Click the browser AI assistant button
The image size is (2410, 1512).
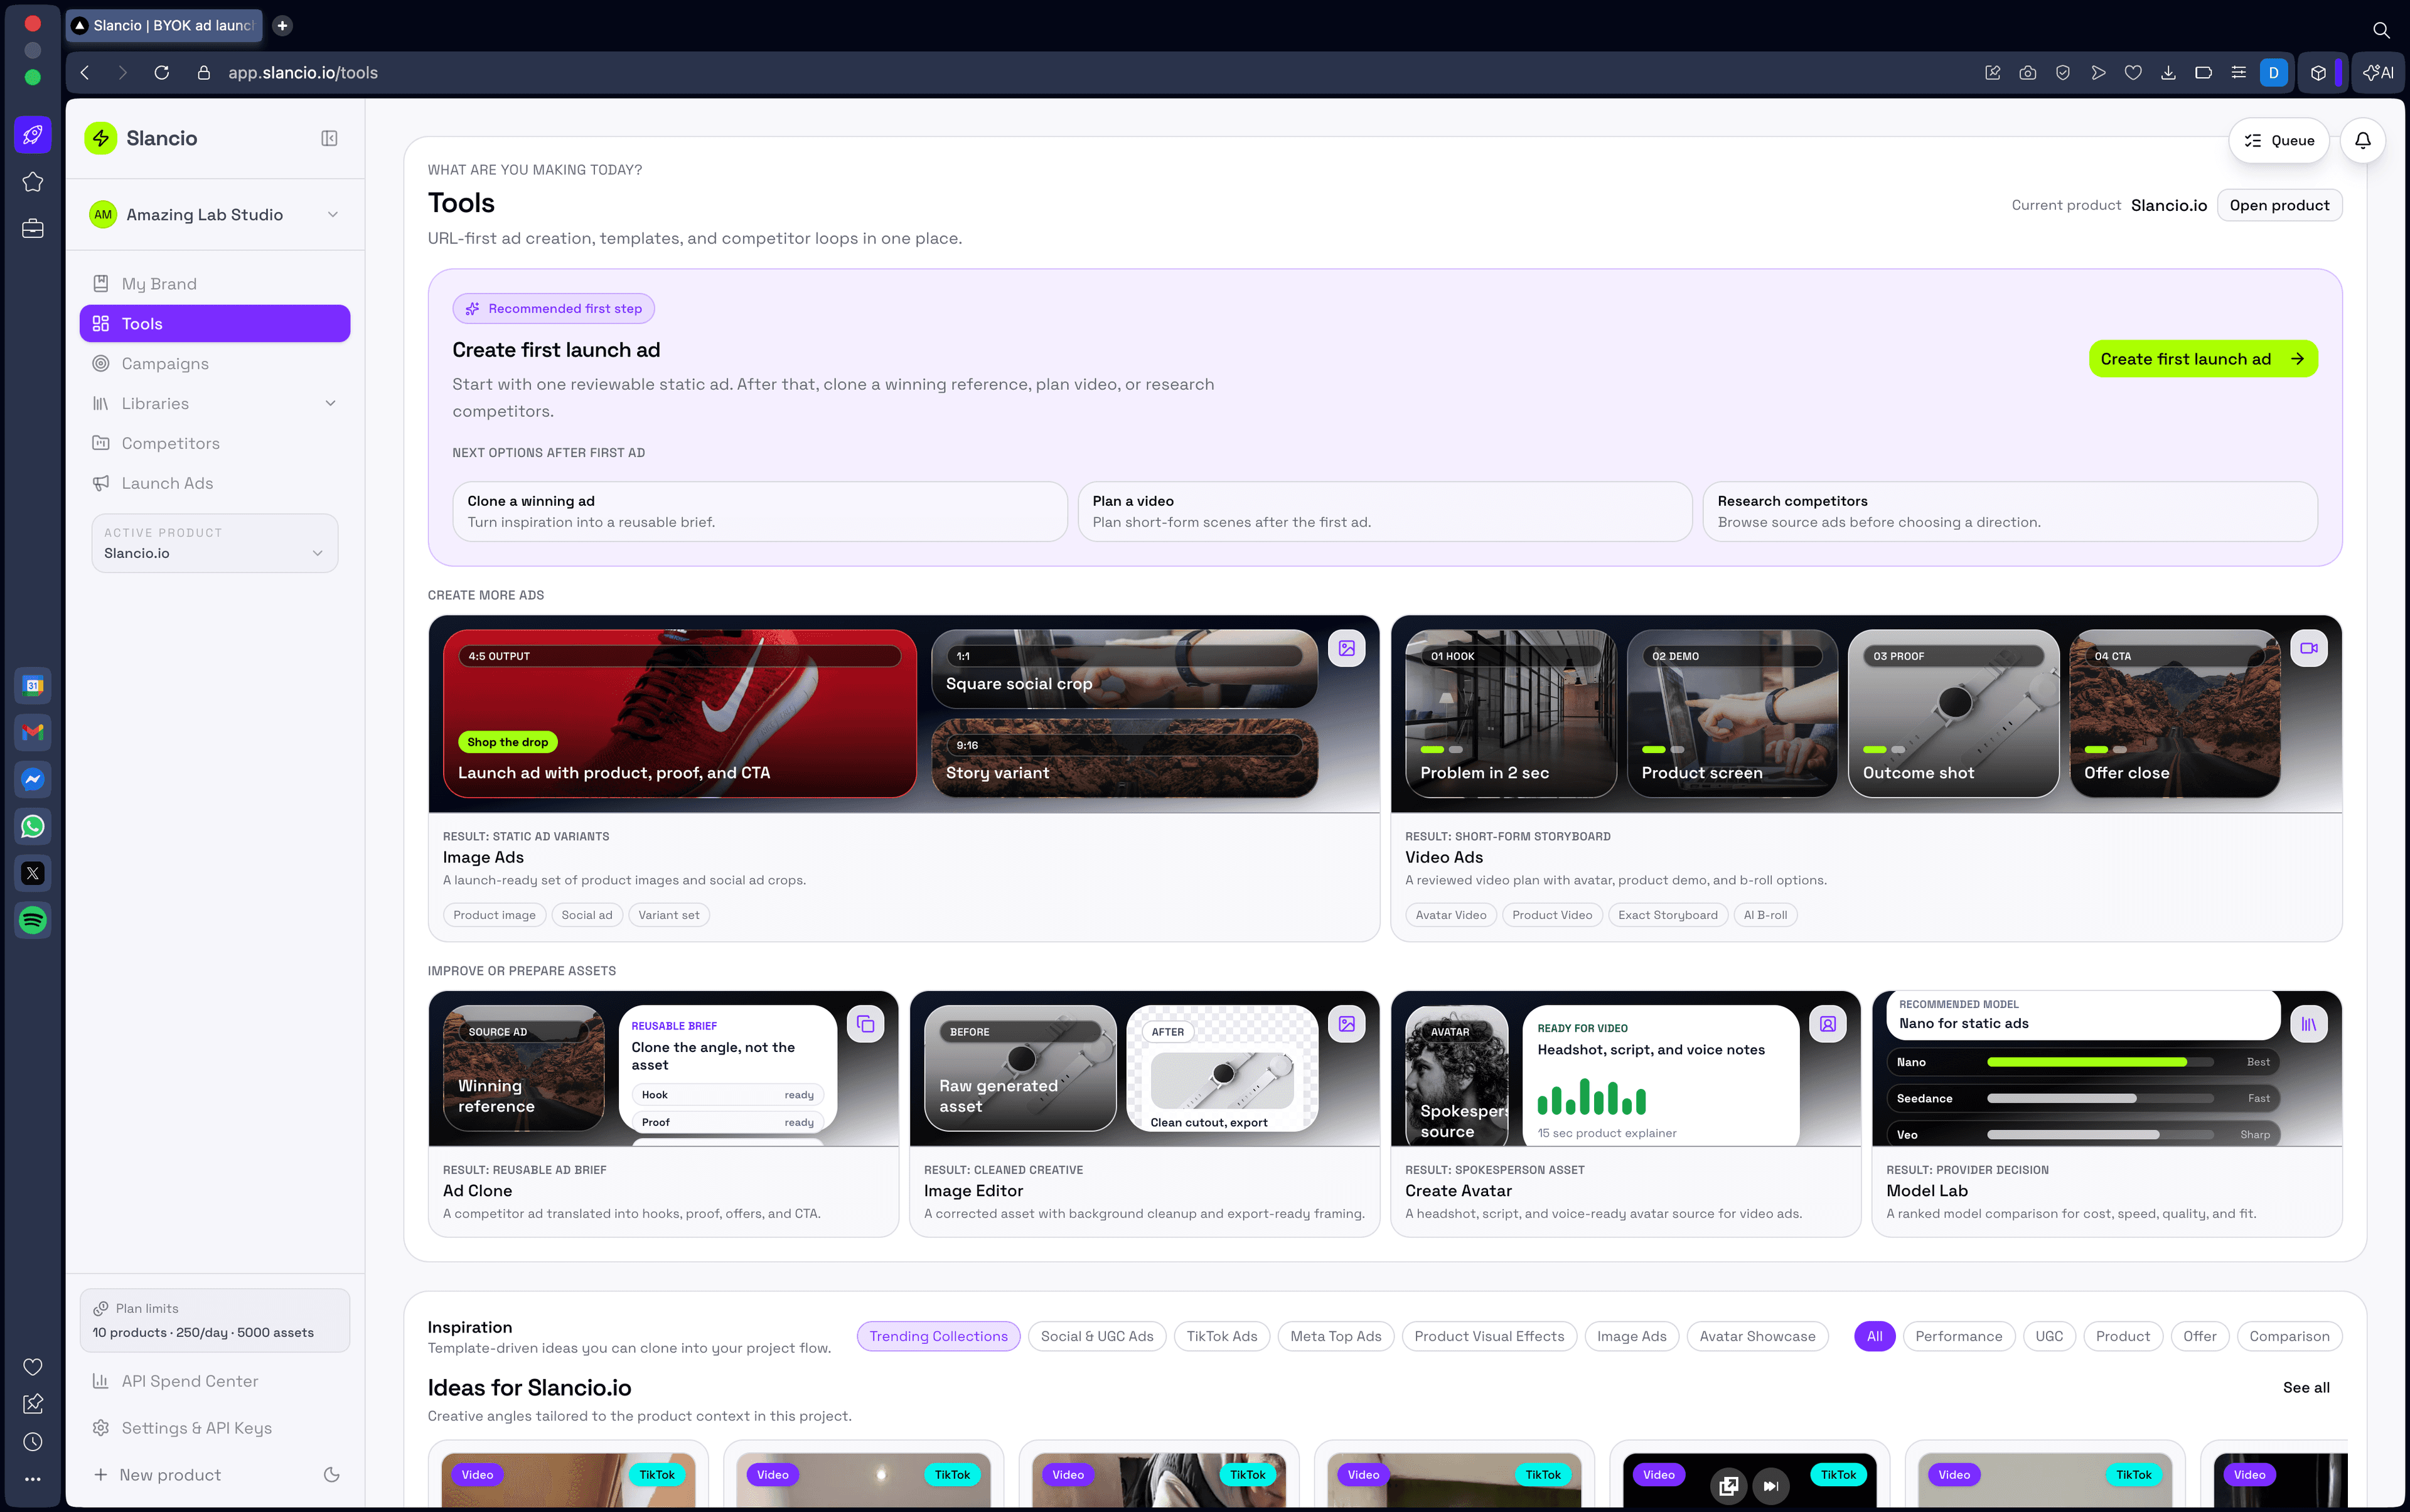(x=2378, y=72)
